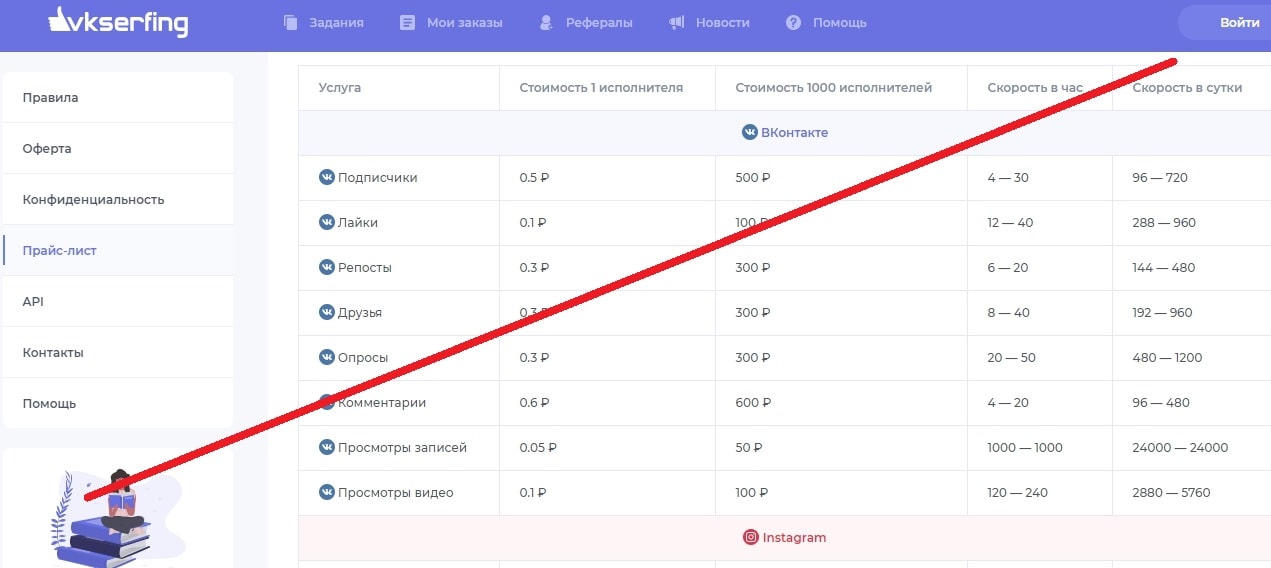Select Прайс-лист in the sidebar
This screenshot has height=568, width=1271.
[60, 251]
